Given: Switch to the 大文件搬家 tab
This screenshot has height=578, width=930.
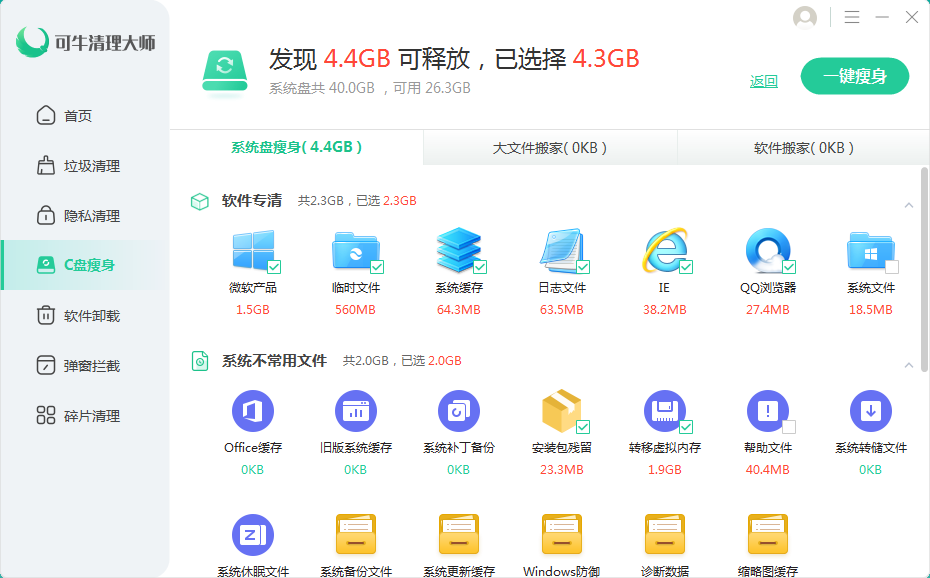Looking at the screenshot, I should click(x=550, y=148).
